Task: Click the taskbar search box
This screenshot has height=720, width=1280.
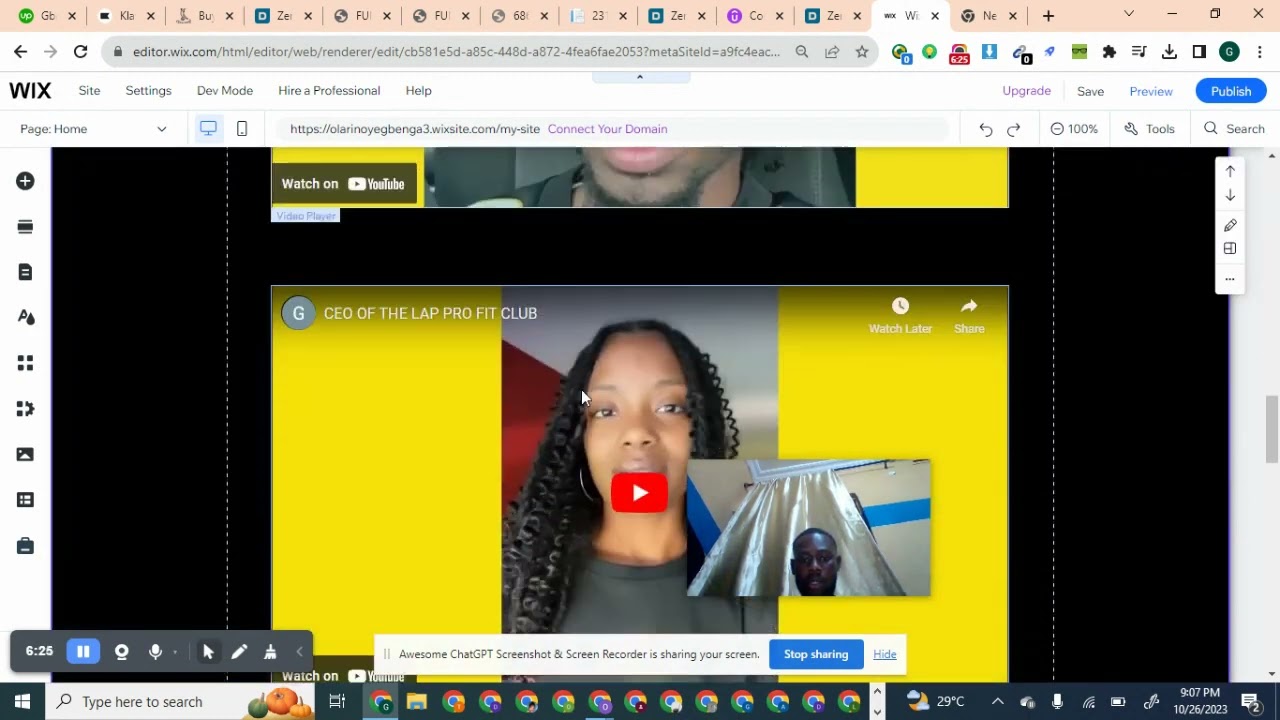Action: click(181, 701)
